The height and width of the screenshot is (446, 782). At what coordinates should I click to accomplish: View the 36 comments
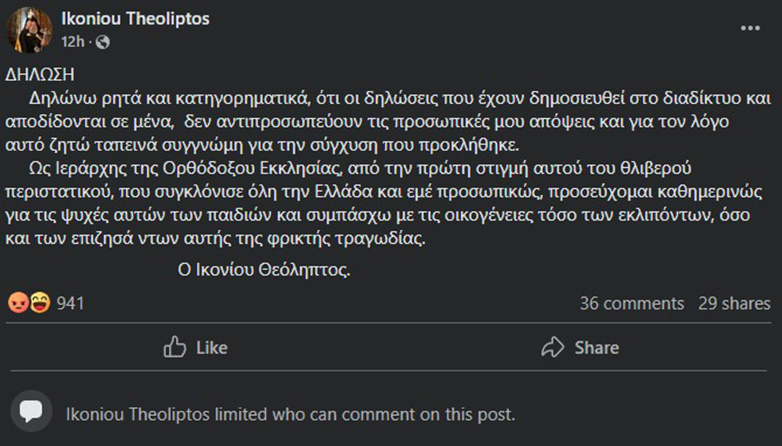pyautogui.click(x=631, y=303)
